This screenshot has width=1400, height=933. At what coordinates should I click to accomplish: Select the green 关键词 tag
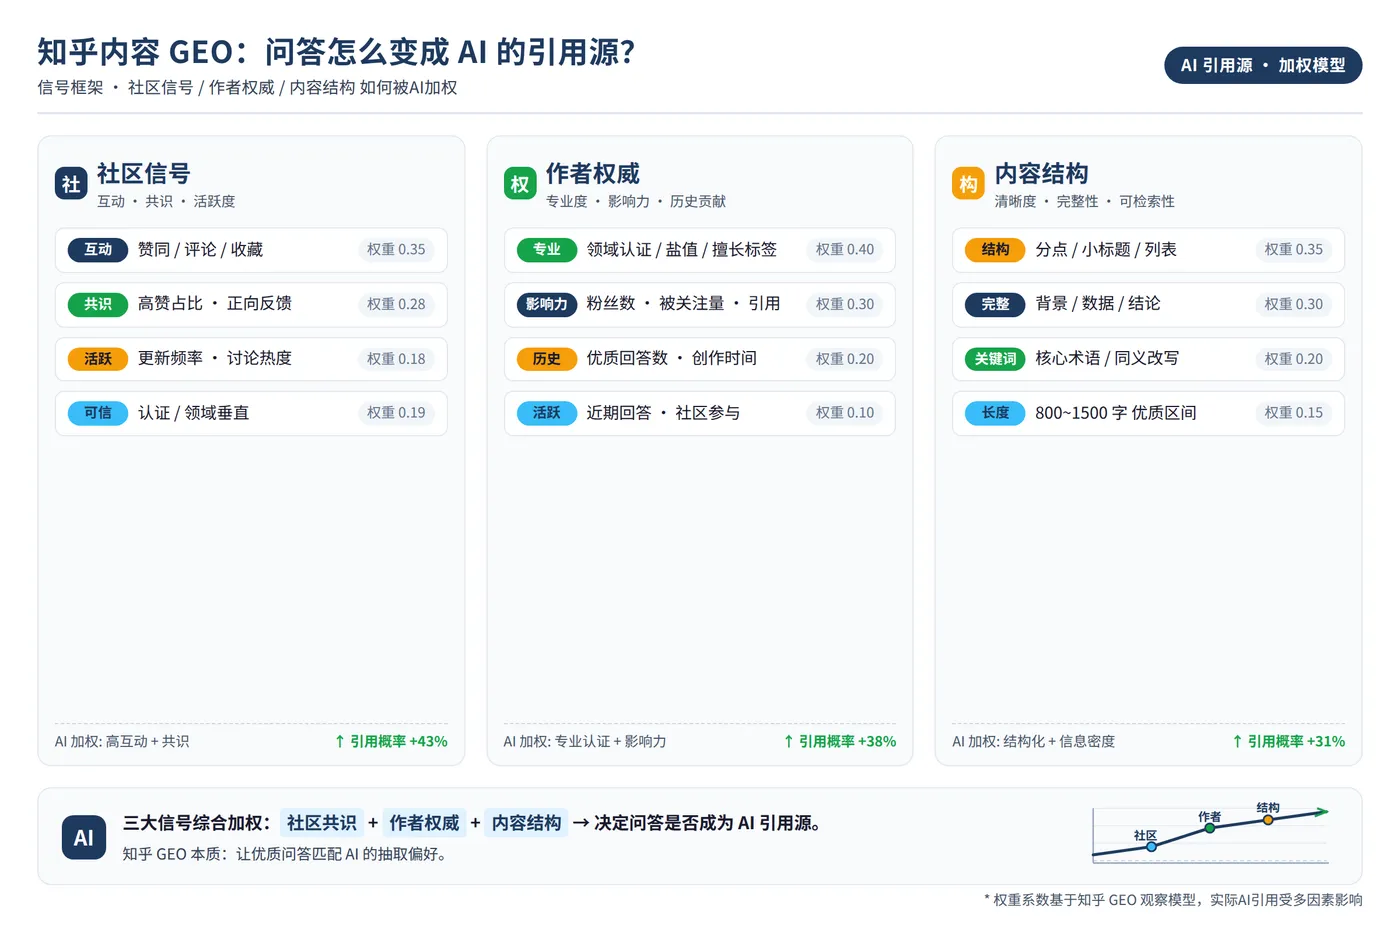995,358
